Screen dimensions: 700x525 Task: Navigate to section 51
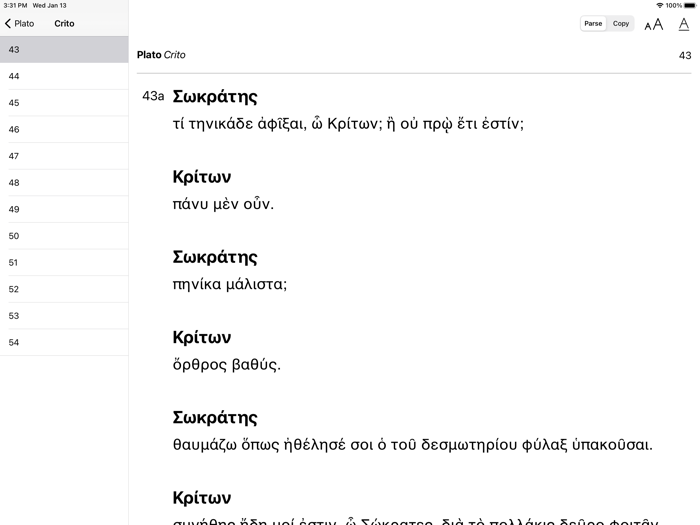pyautogui.click(x=64, y=262)
